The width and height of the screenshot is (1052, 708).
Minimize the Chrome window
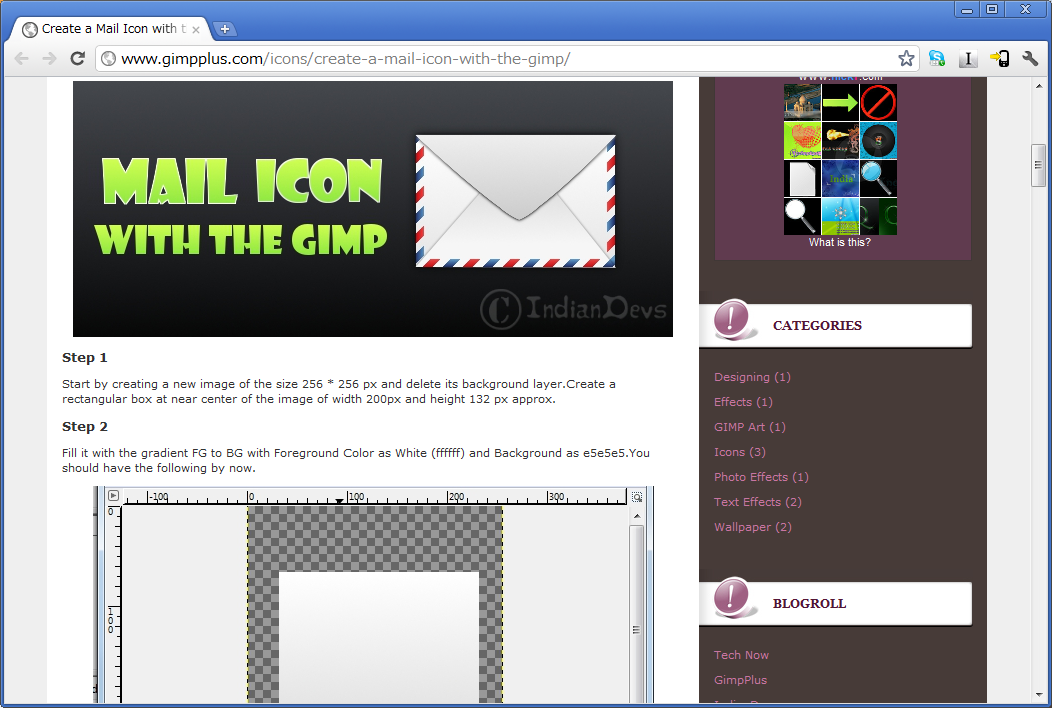pos(967,9)
